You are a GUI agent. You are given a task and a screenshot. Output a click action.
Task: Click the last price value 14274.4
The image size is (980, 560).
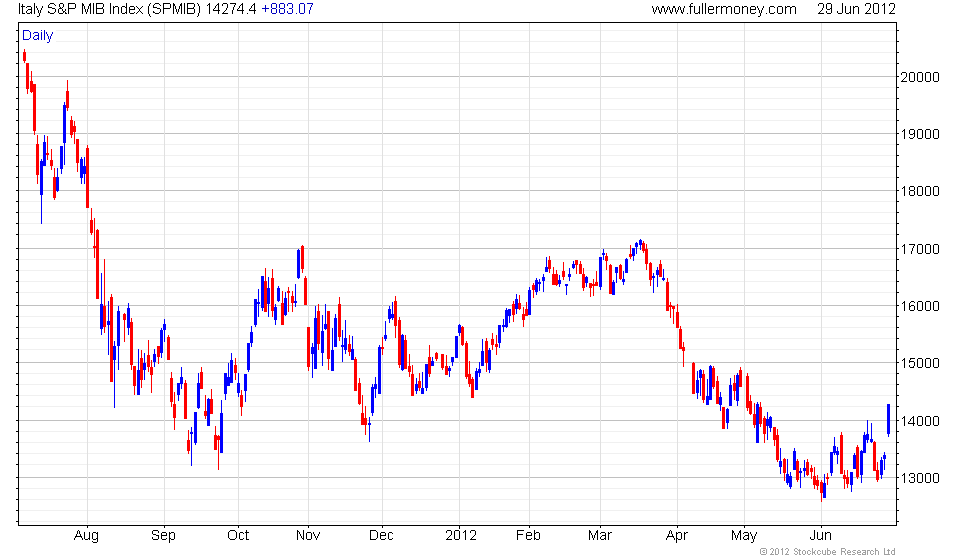pos(231,9)
